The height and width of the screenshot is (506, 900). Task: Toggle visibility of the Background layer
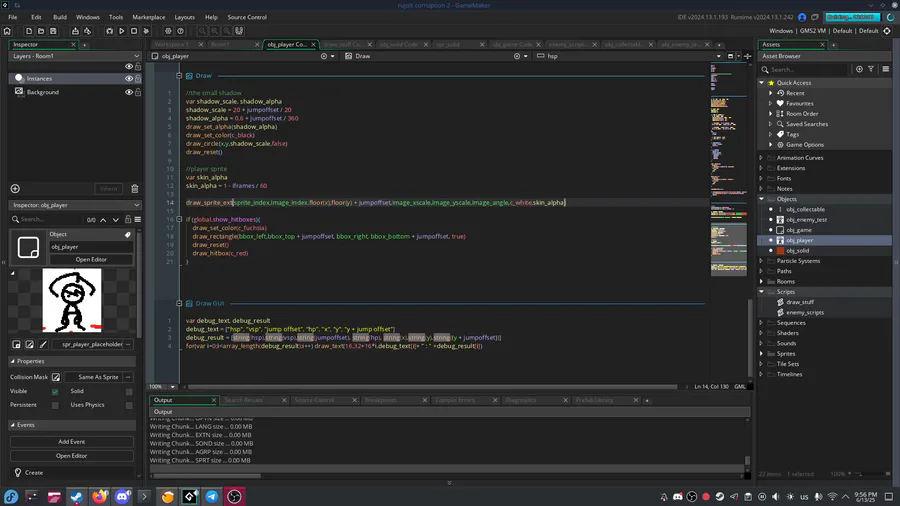tap(129, 92)
